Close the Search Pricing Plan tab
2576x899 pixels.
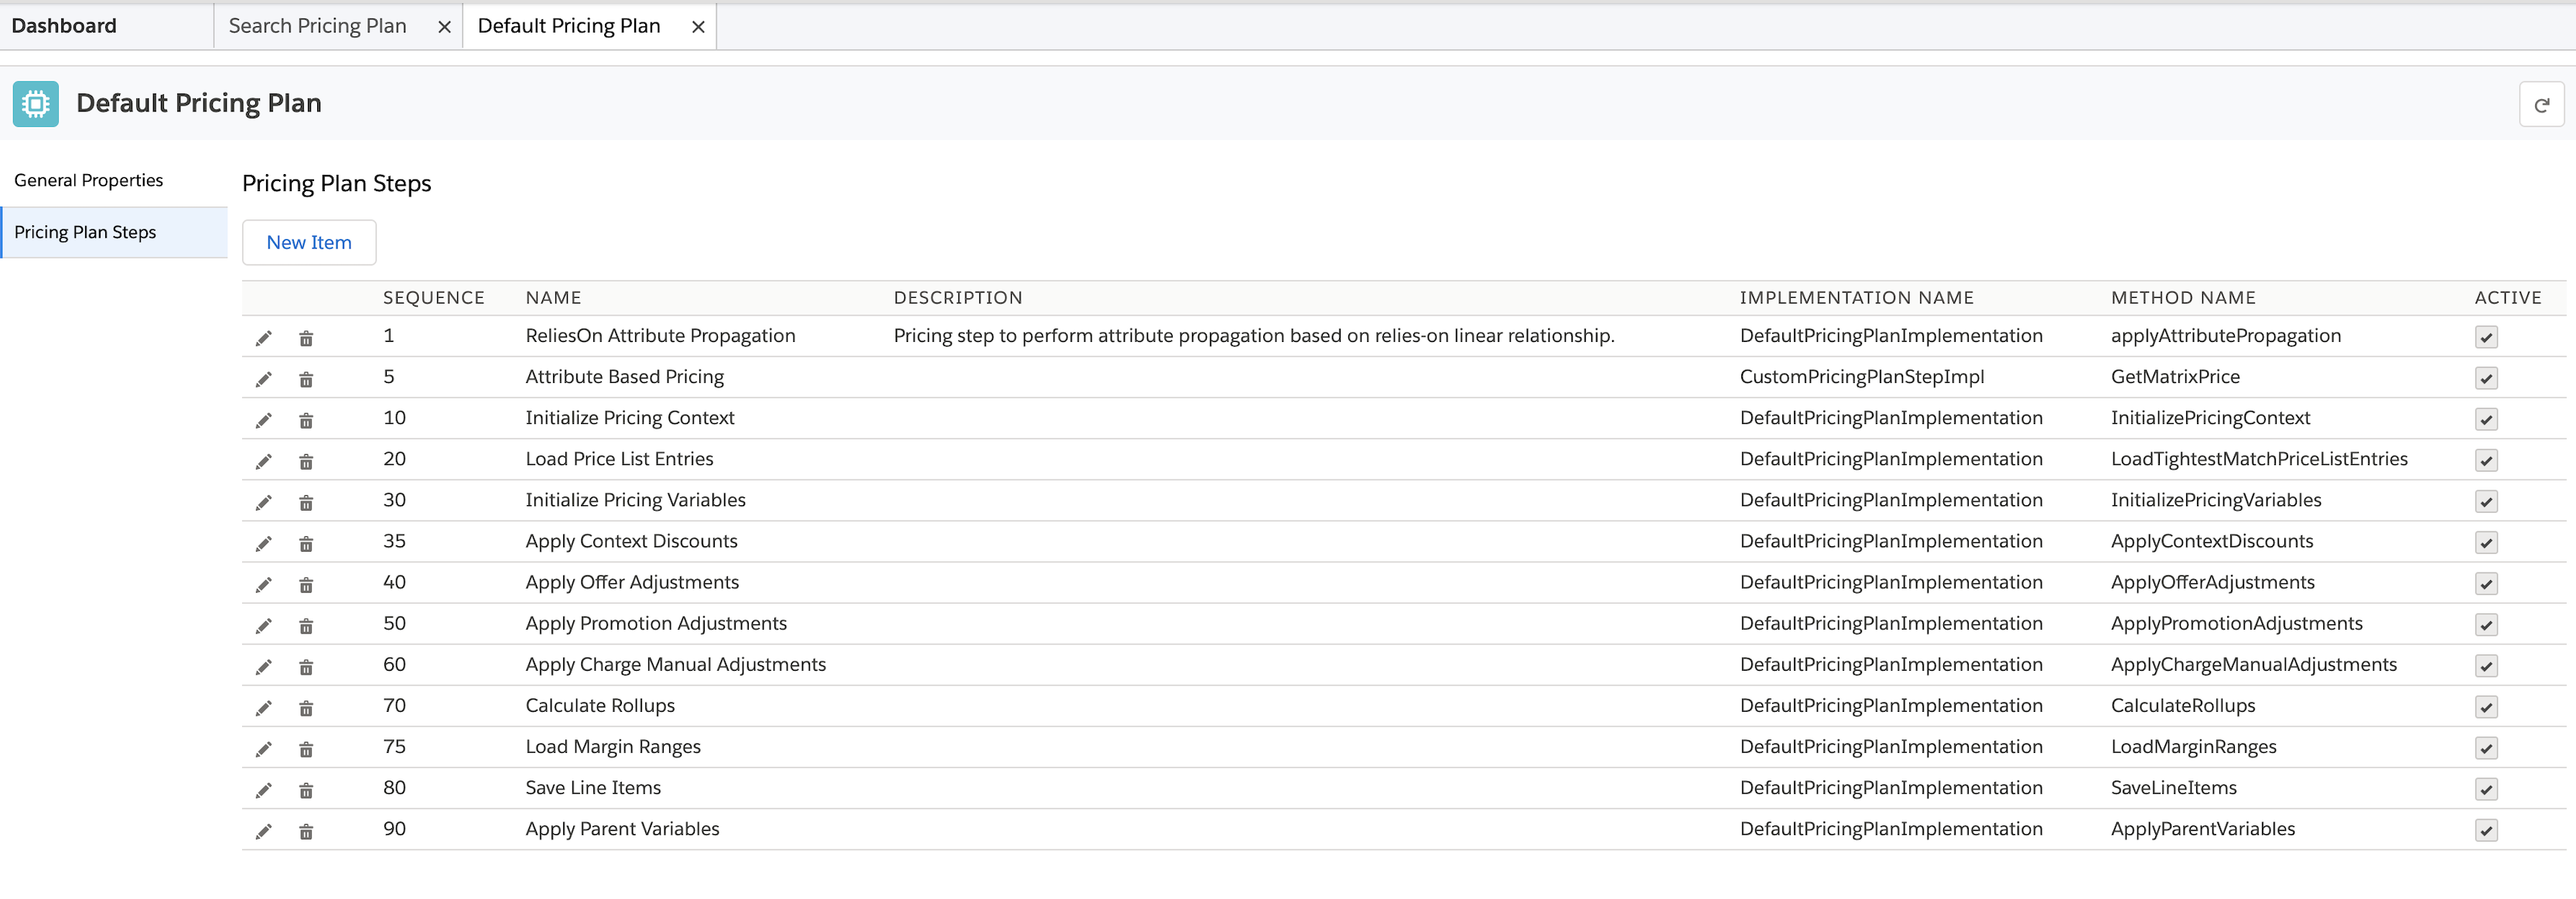(x=444, y=27)
